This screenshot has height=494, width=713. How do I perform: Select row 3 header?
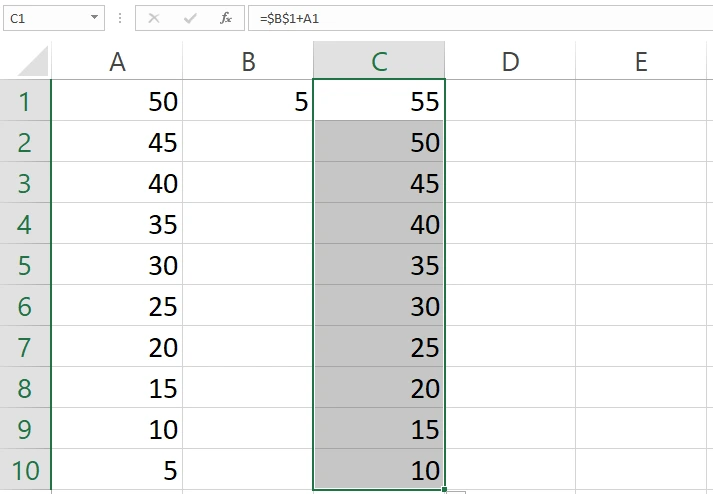coord(25,182)
